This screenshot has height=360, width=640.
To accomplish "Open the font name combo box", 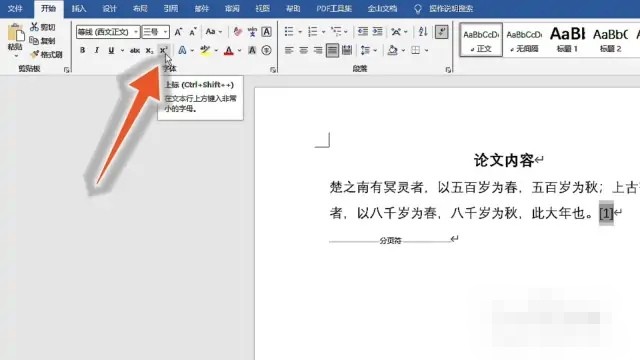I will coord(108,32).
